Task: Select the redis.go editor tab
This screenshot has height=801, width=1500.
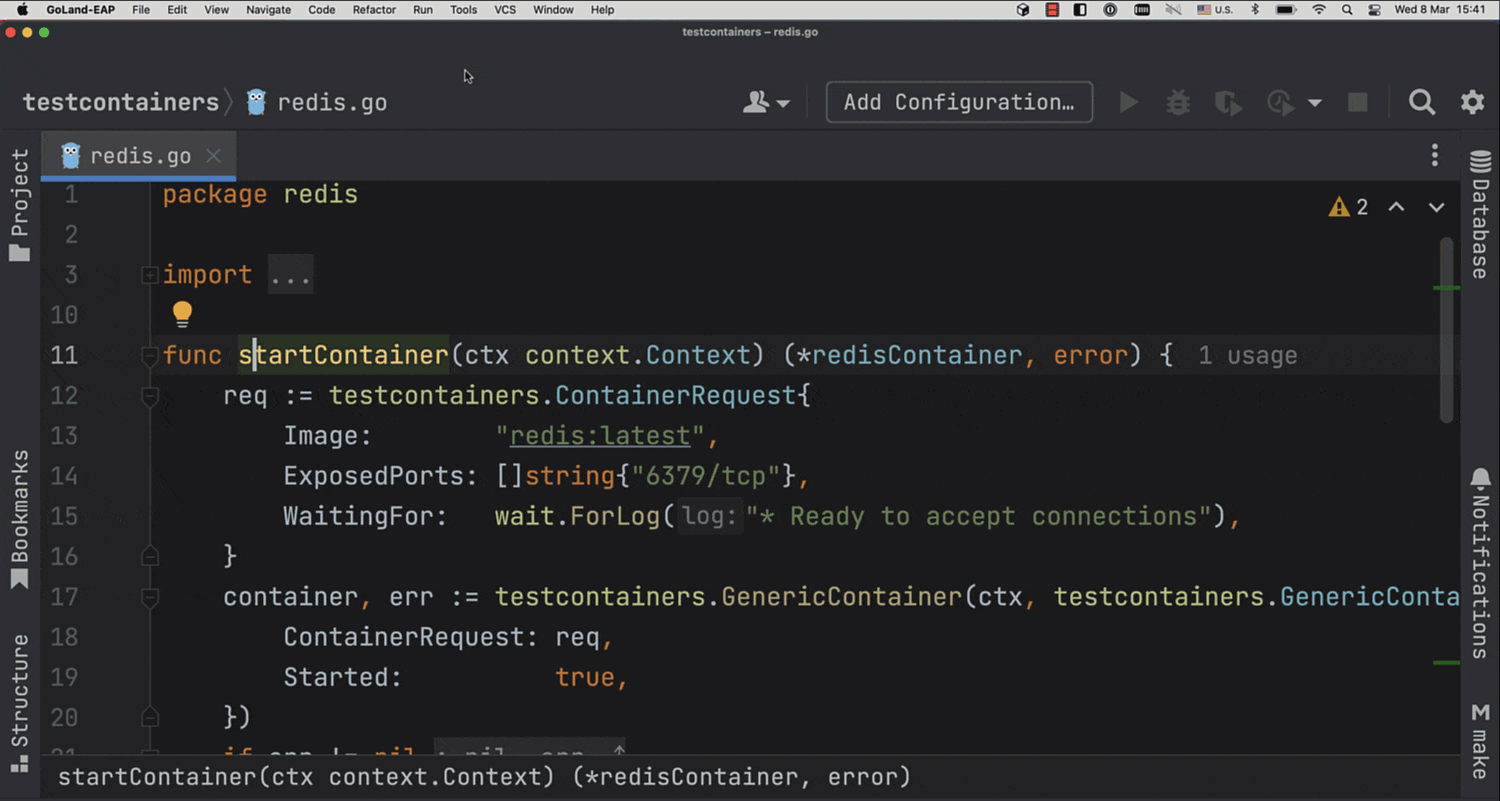Action: pyautogui.click(x=139, y=156)
